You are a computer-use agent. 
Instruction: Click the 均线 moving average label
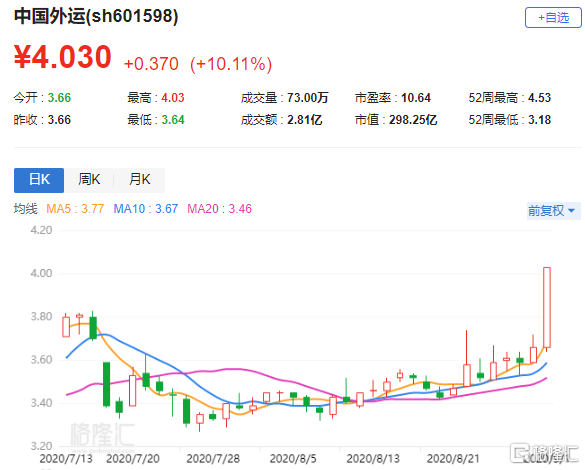coord(26,209)
